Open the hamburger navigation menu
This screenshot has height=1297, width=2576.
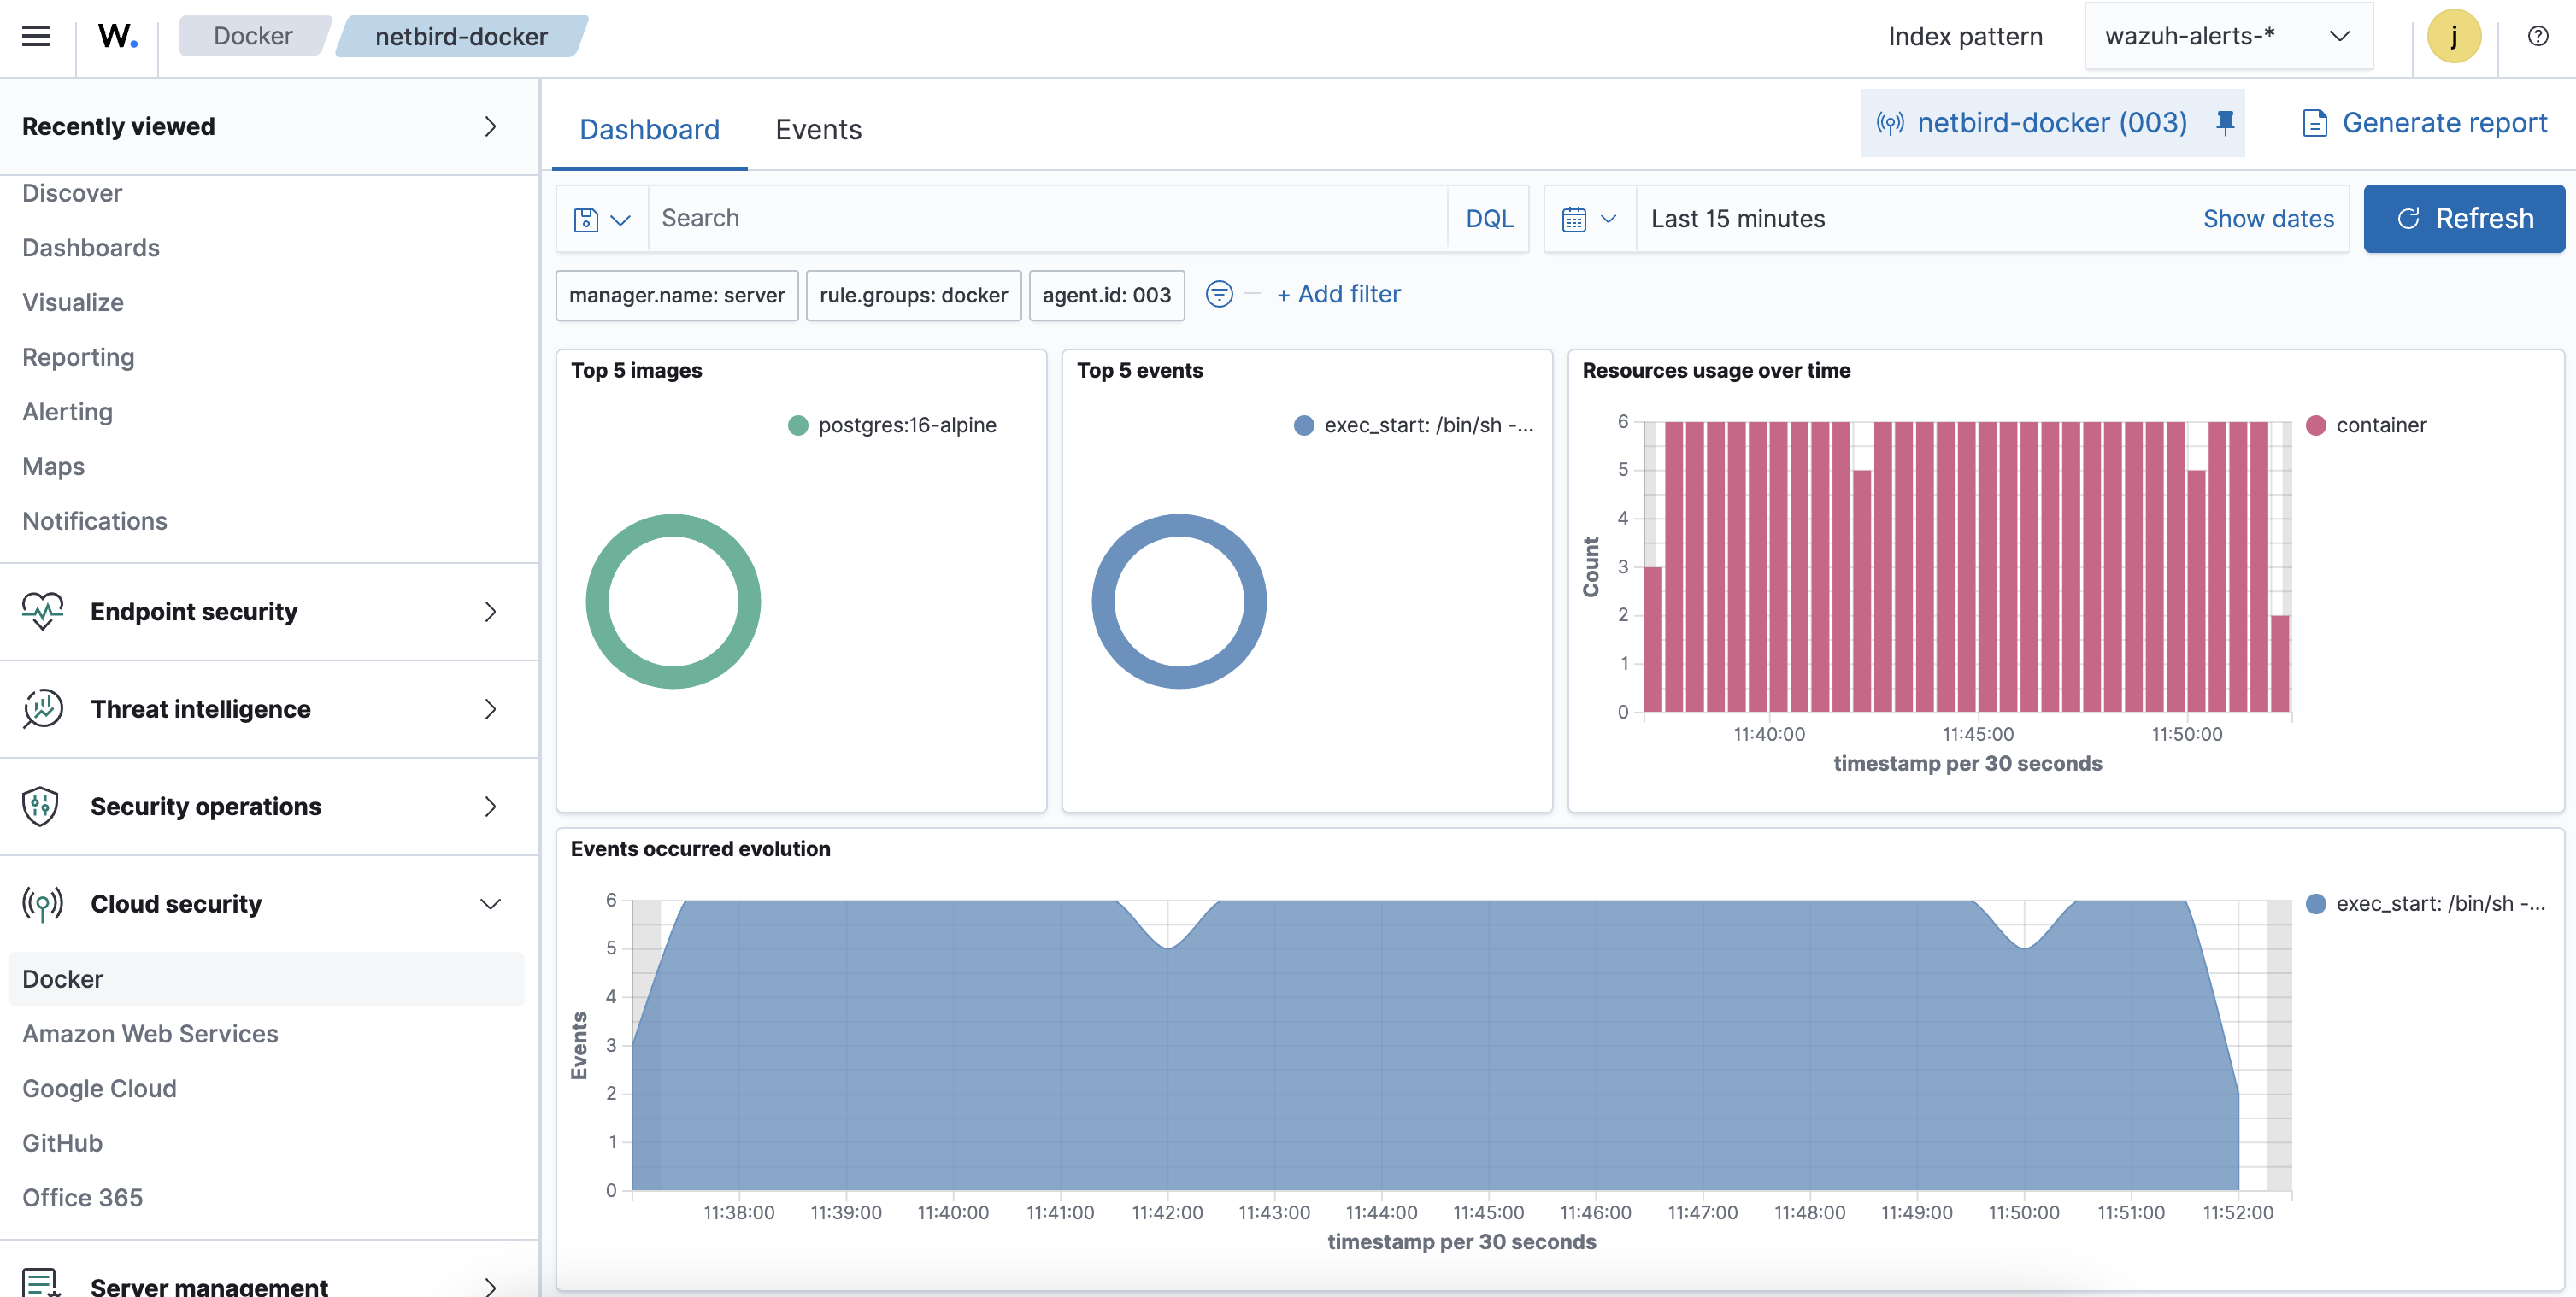(36, 36)
